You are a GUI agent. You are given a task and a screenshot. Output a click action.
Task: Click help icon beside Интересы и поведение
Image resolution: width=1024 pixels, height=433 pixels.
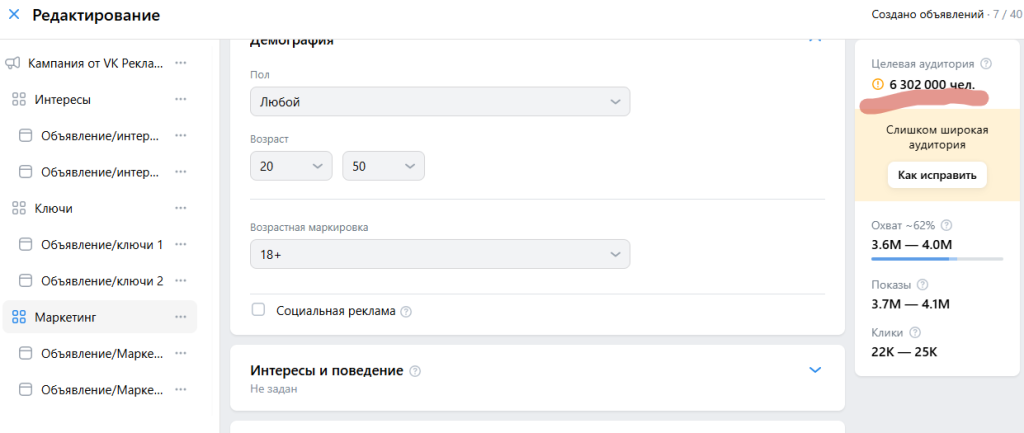(415, 371)
